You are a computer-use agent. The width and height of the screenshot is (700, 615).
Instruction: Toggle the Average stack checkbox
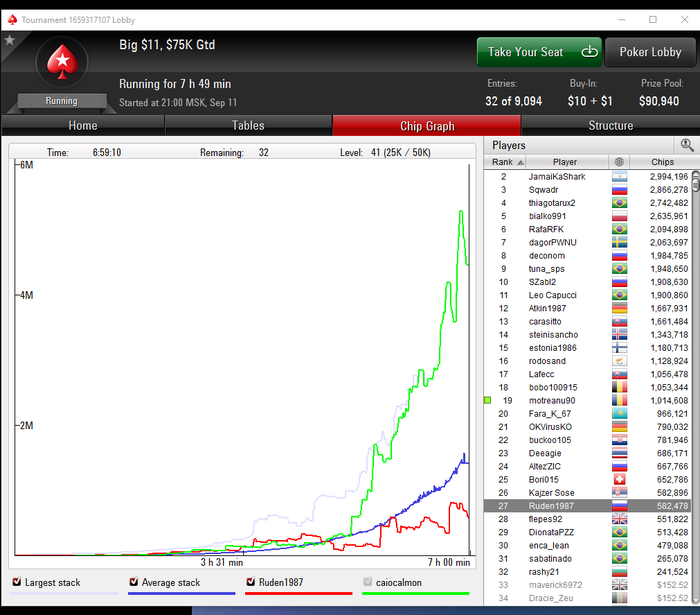click(x=133, y=582)
